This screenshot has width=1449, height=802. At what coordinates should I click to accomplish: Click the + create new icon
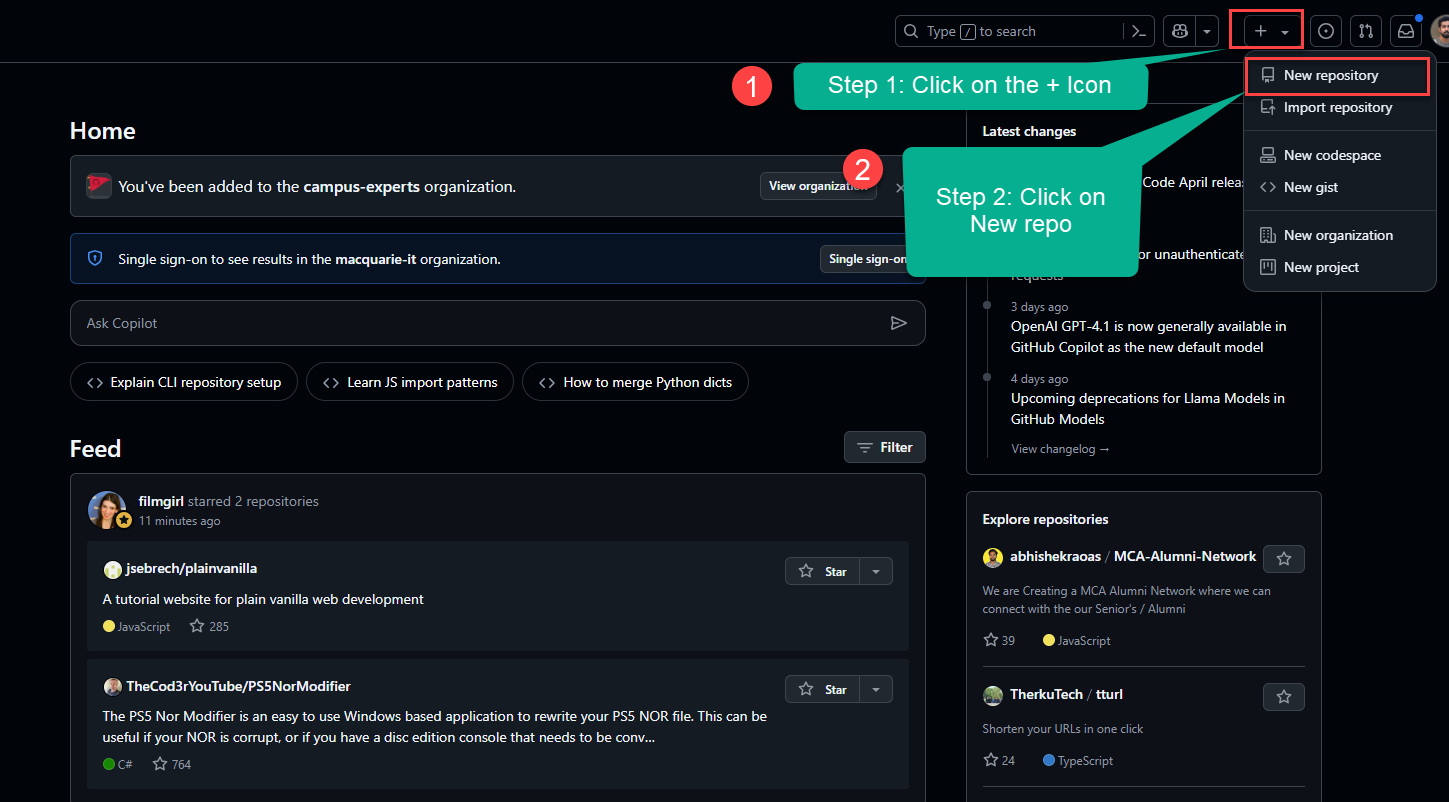tap(1258, 31)
